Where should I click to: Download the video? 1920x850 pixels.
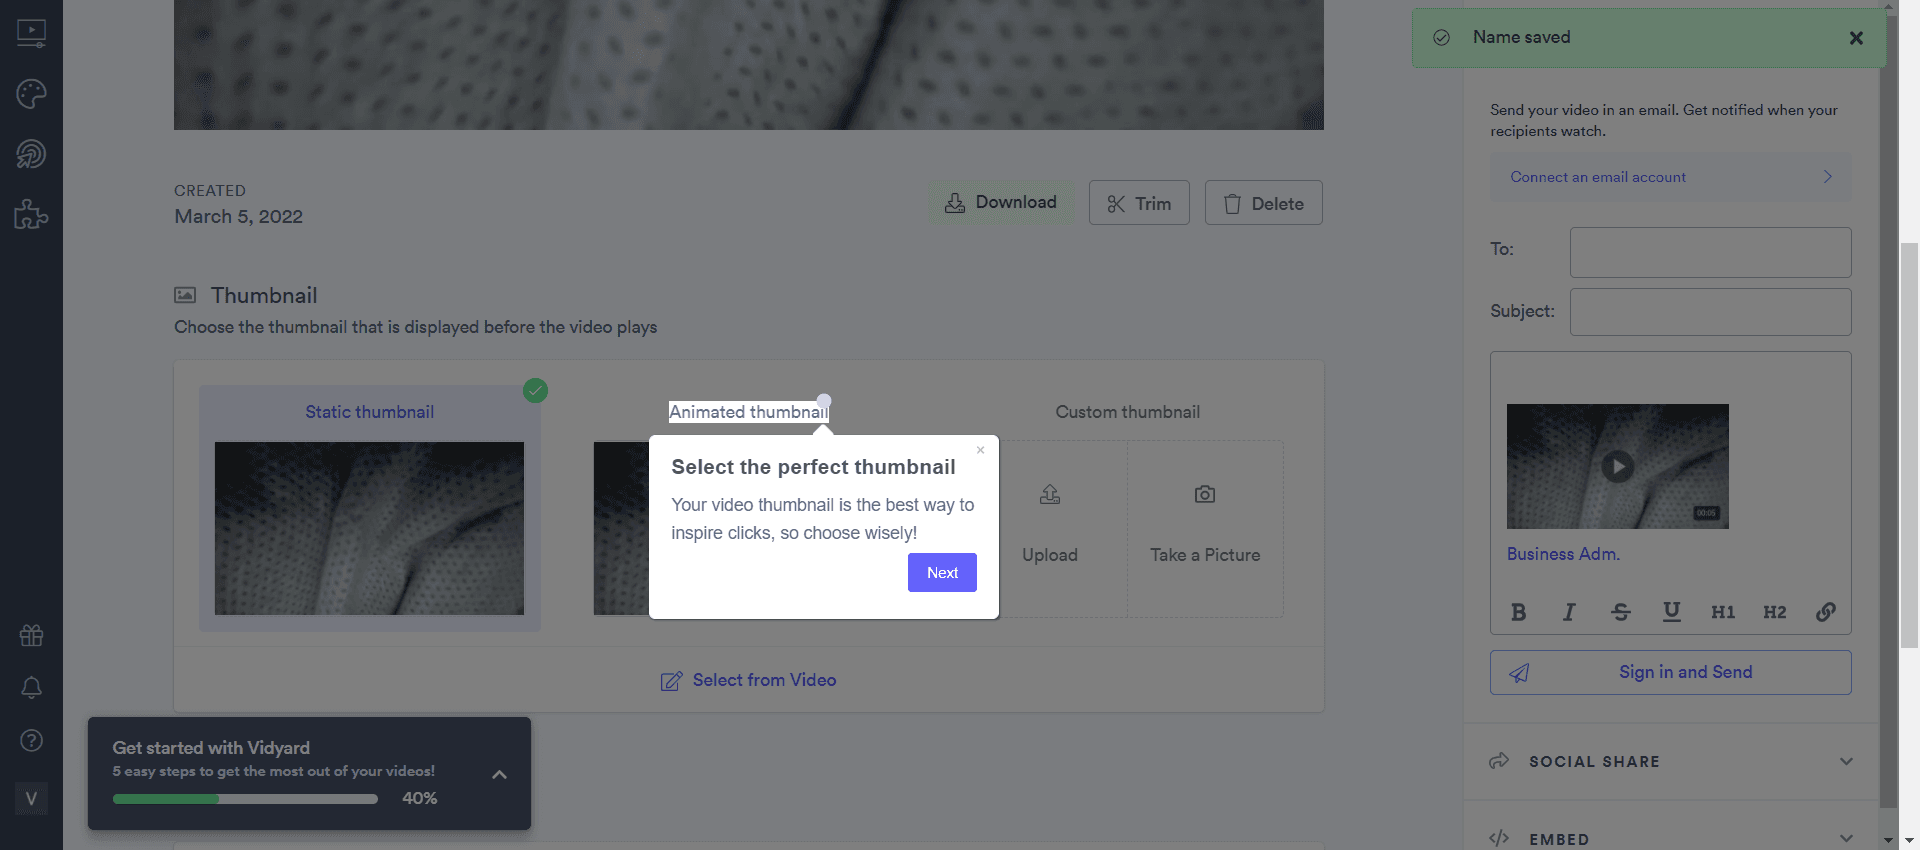1001,203
